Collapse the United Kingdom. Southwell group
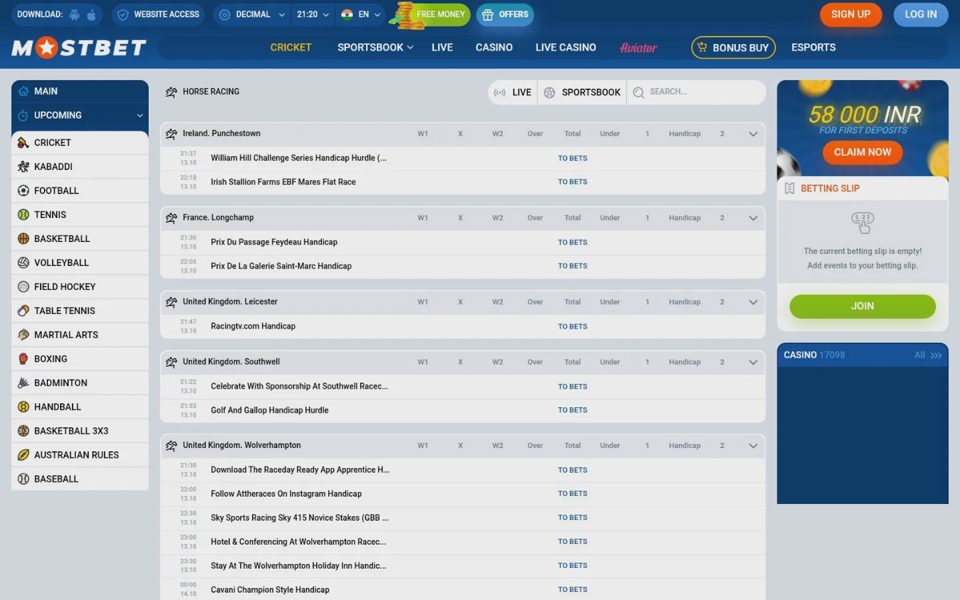Image resolution: width=960 pixels, height=600 pixels. [x=753, y=362]
